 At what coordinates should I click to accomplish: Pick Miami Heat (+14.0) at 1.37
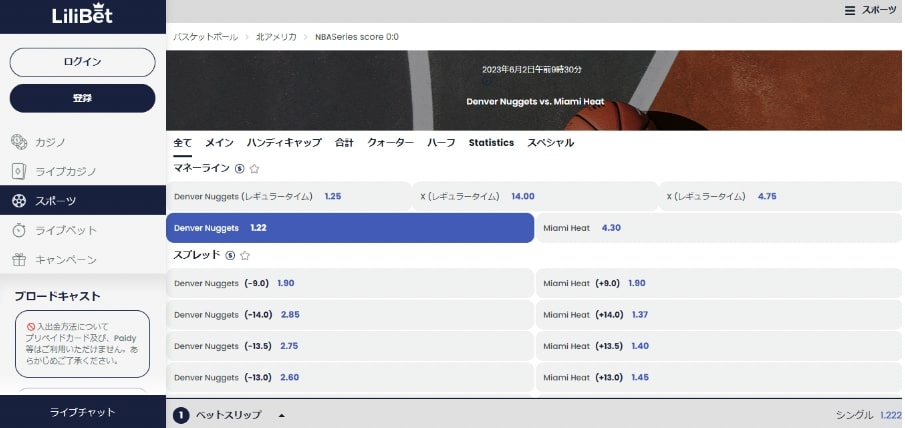pyautogui.click(x=719, y=315)
